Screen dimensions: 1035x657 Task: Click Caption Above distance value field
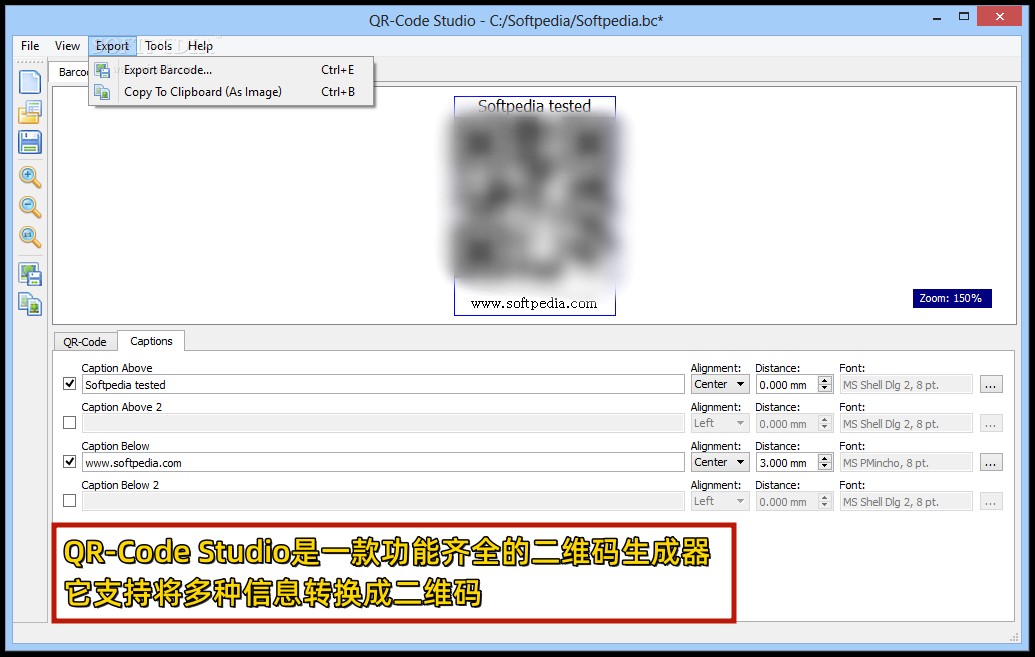click(787, 384)
